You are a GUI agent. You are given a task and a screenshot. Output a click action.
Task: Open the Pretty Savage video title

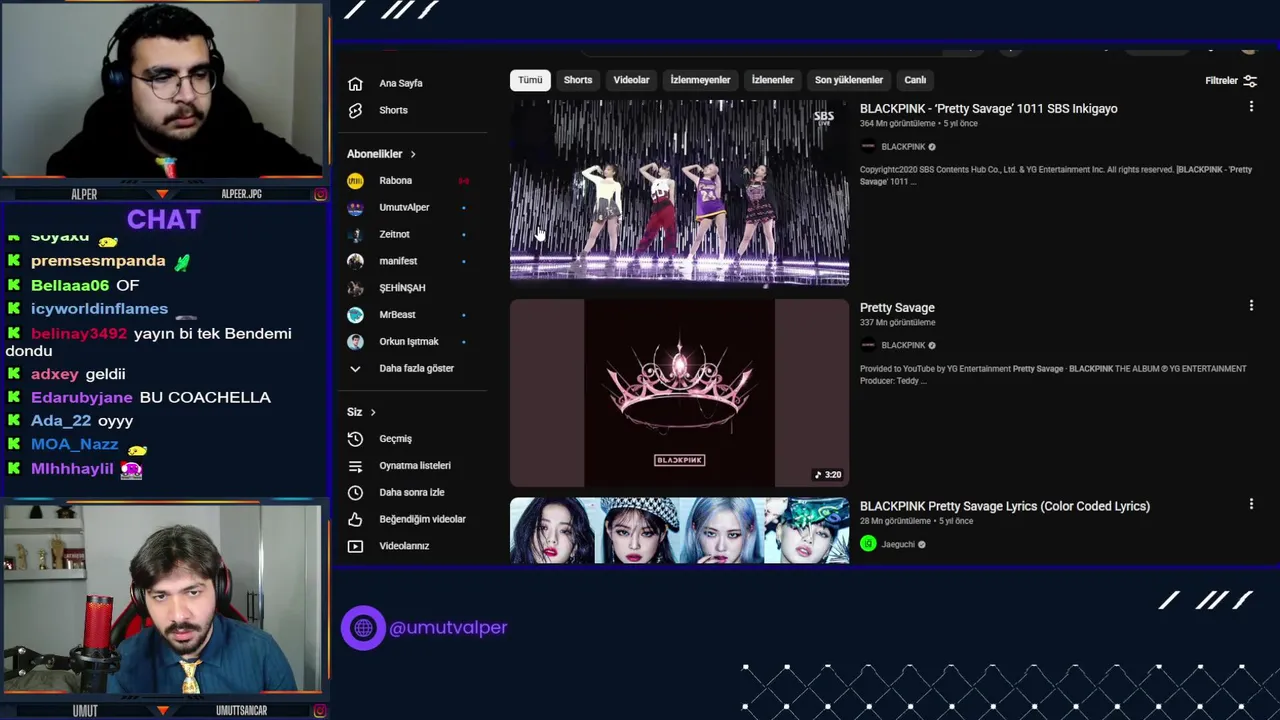click(x=897, y=307)
